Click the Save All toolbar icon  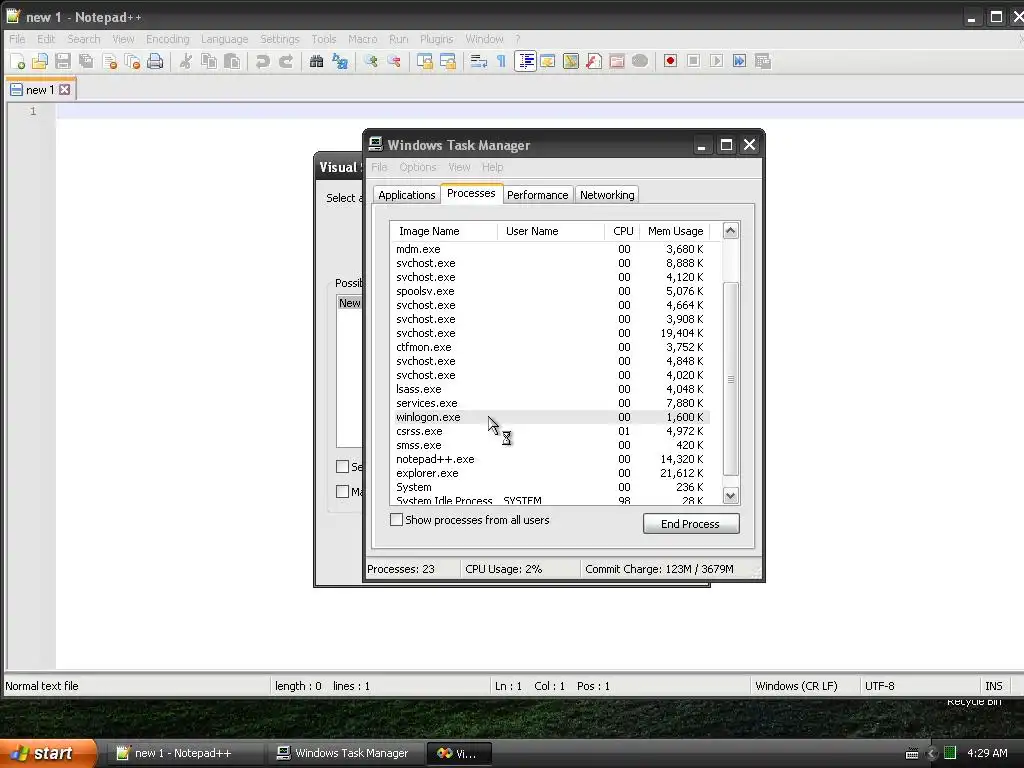pos(86,61)
